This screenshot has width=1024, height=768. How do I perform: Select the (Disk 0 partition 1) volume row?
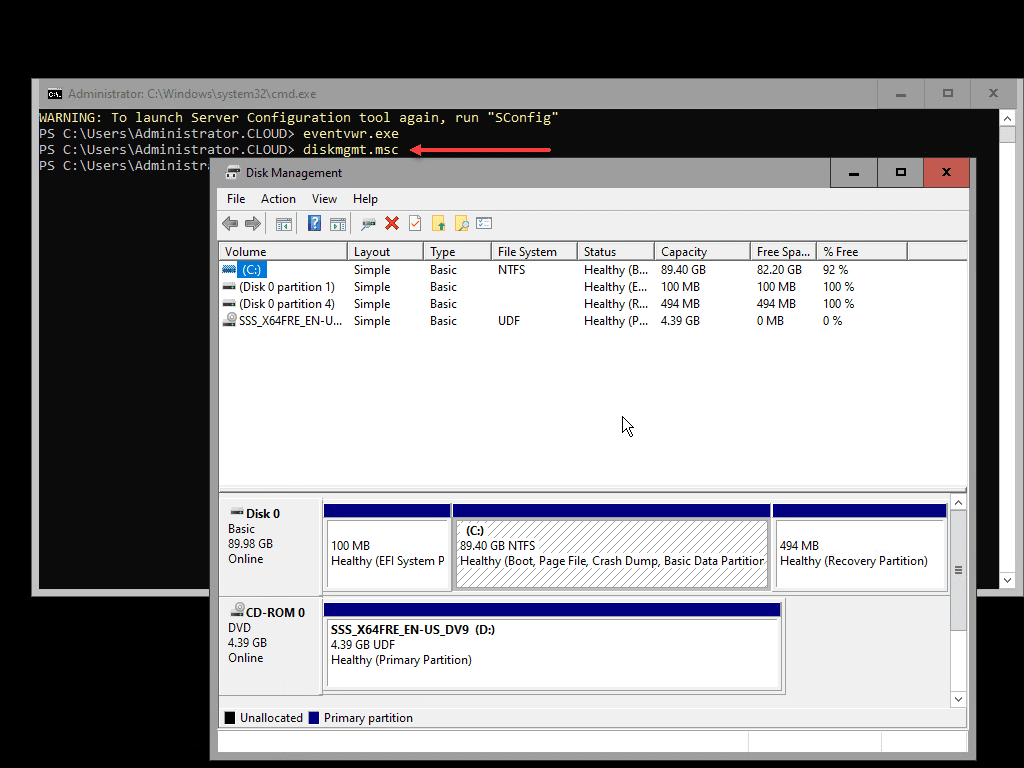[x=287, y=287]
